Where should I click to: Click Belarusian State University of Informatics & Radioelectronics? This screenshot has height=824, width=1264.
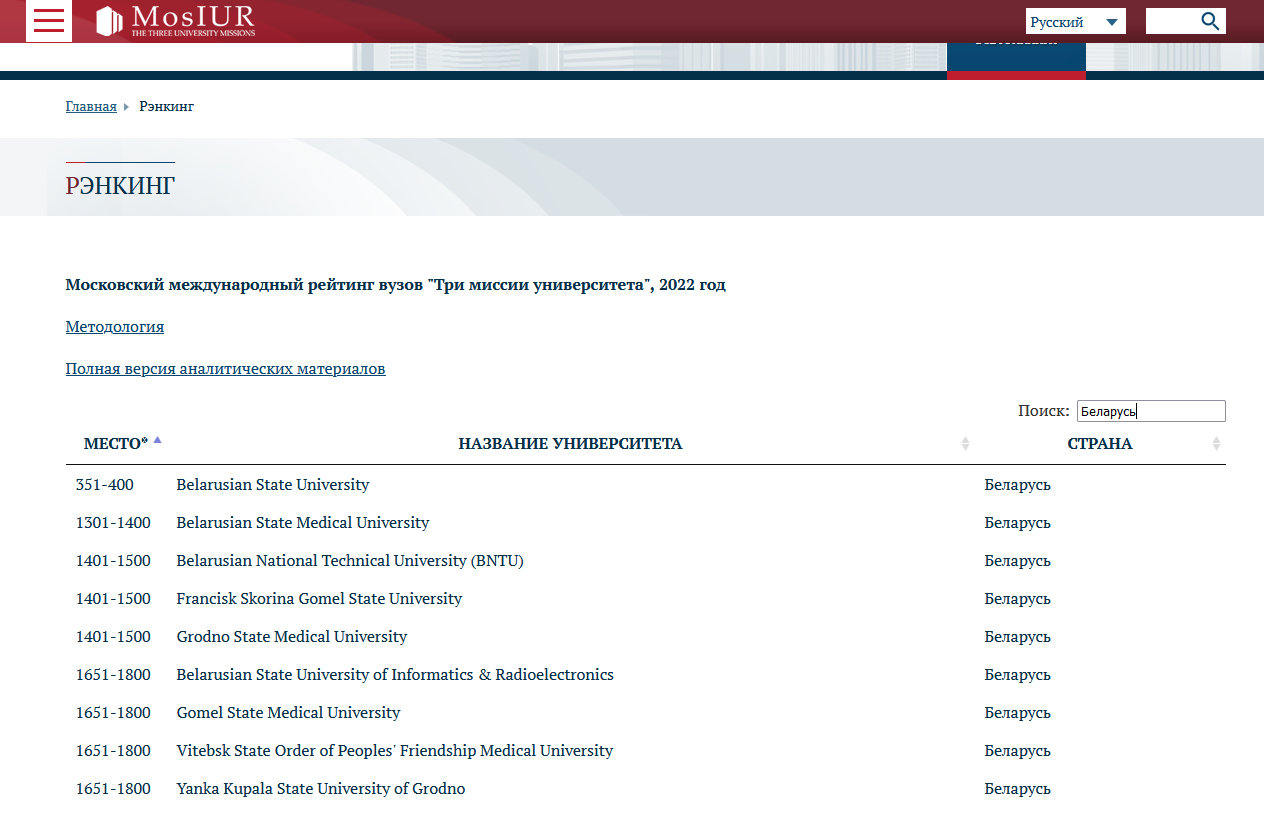click(395, 675)
